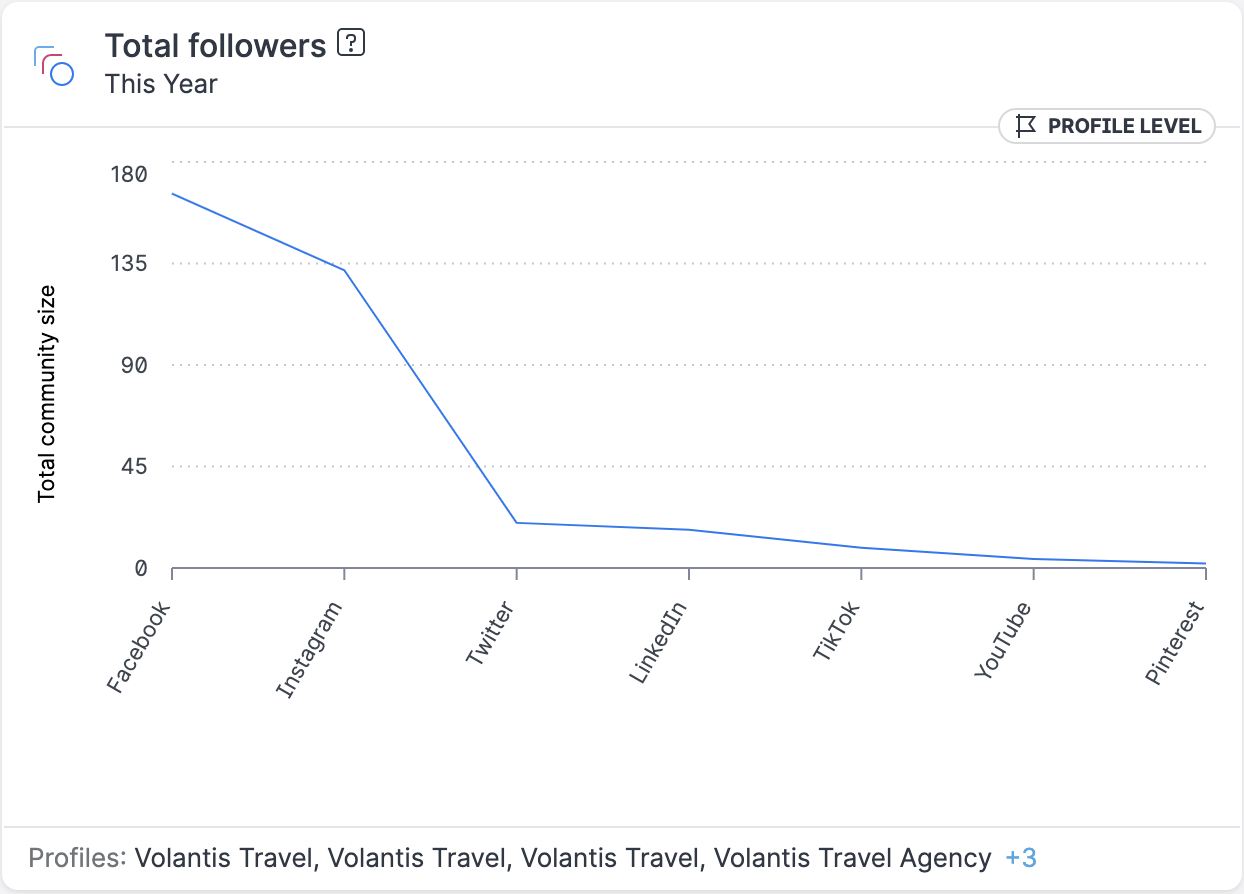The width and height of the screenshot is (1244, 894).
Task: Click the Total community size axis title
Action: pos(46,394)
